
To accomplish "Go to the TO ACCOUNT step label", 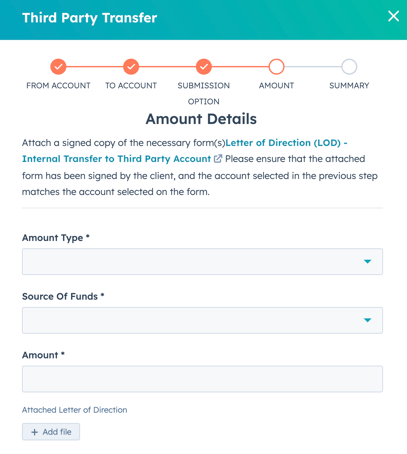I will click(131, 86).
